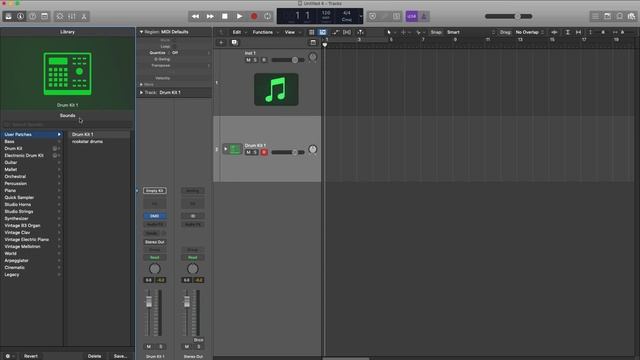Open Smart Controls from control bar
This screenshot has width=640, height=360.
[x=60, y=16]
